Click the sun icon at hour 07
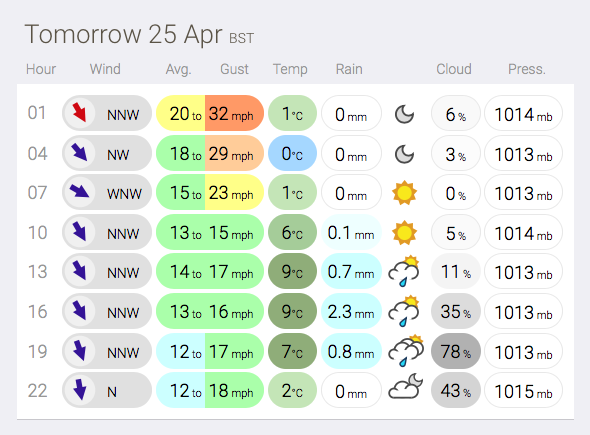 (x=404, y=193)
